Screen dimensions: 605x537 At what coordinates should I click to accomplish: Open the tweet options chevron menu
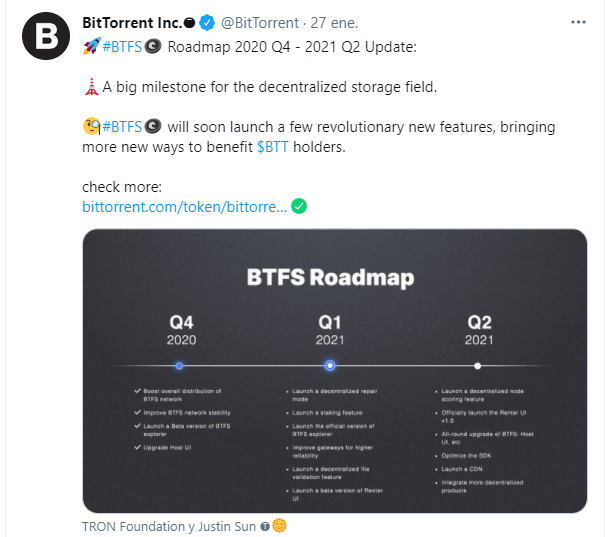tap(579, 21)
